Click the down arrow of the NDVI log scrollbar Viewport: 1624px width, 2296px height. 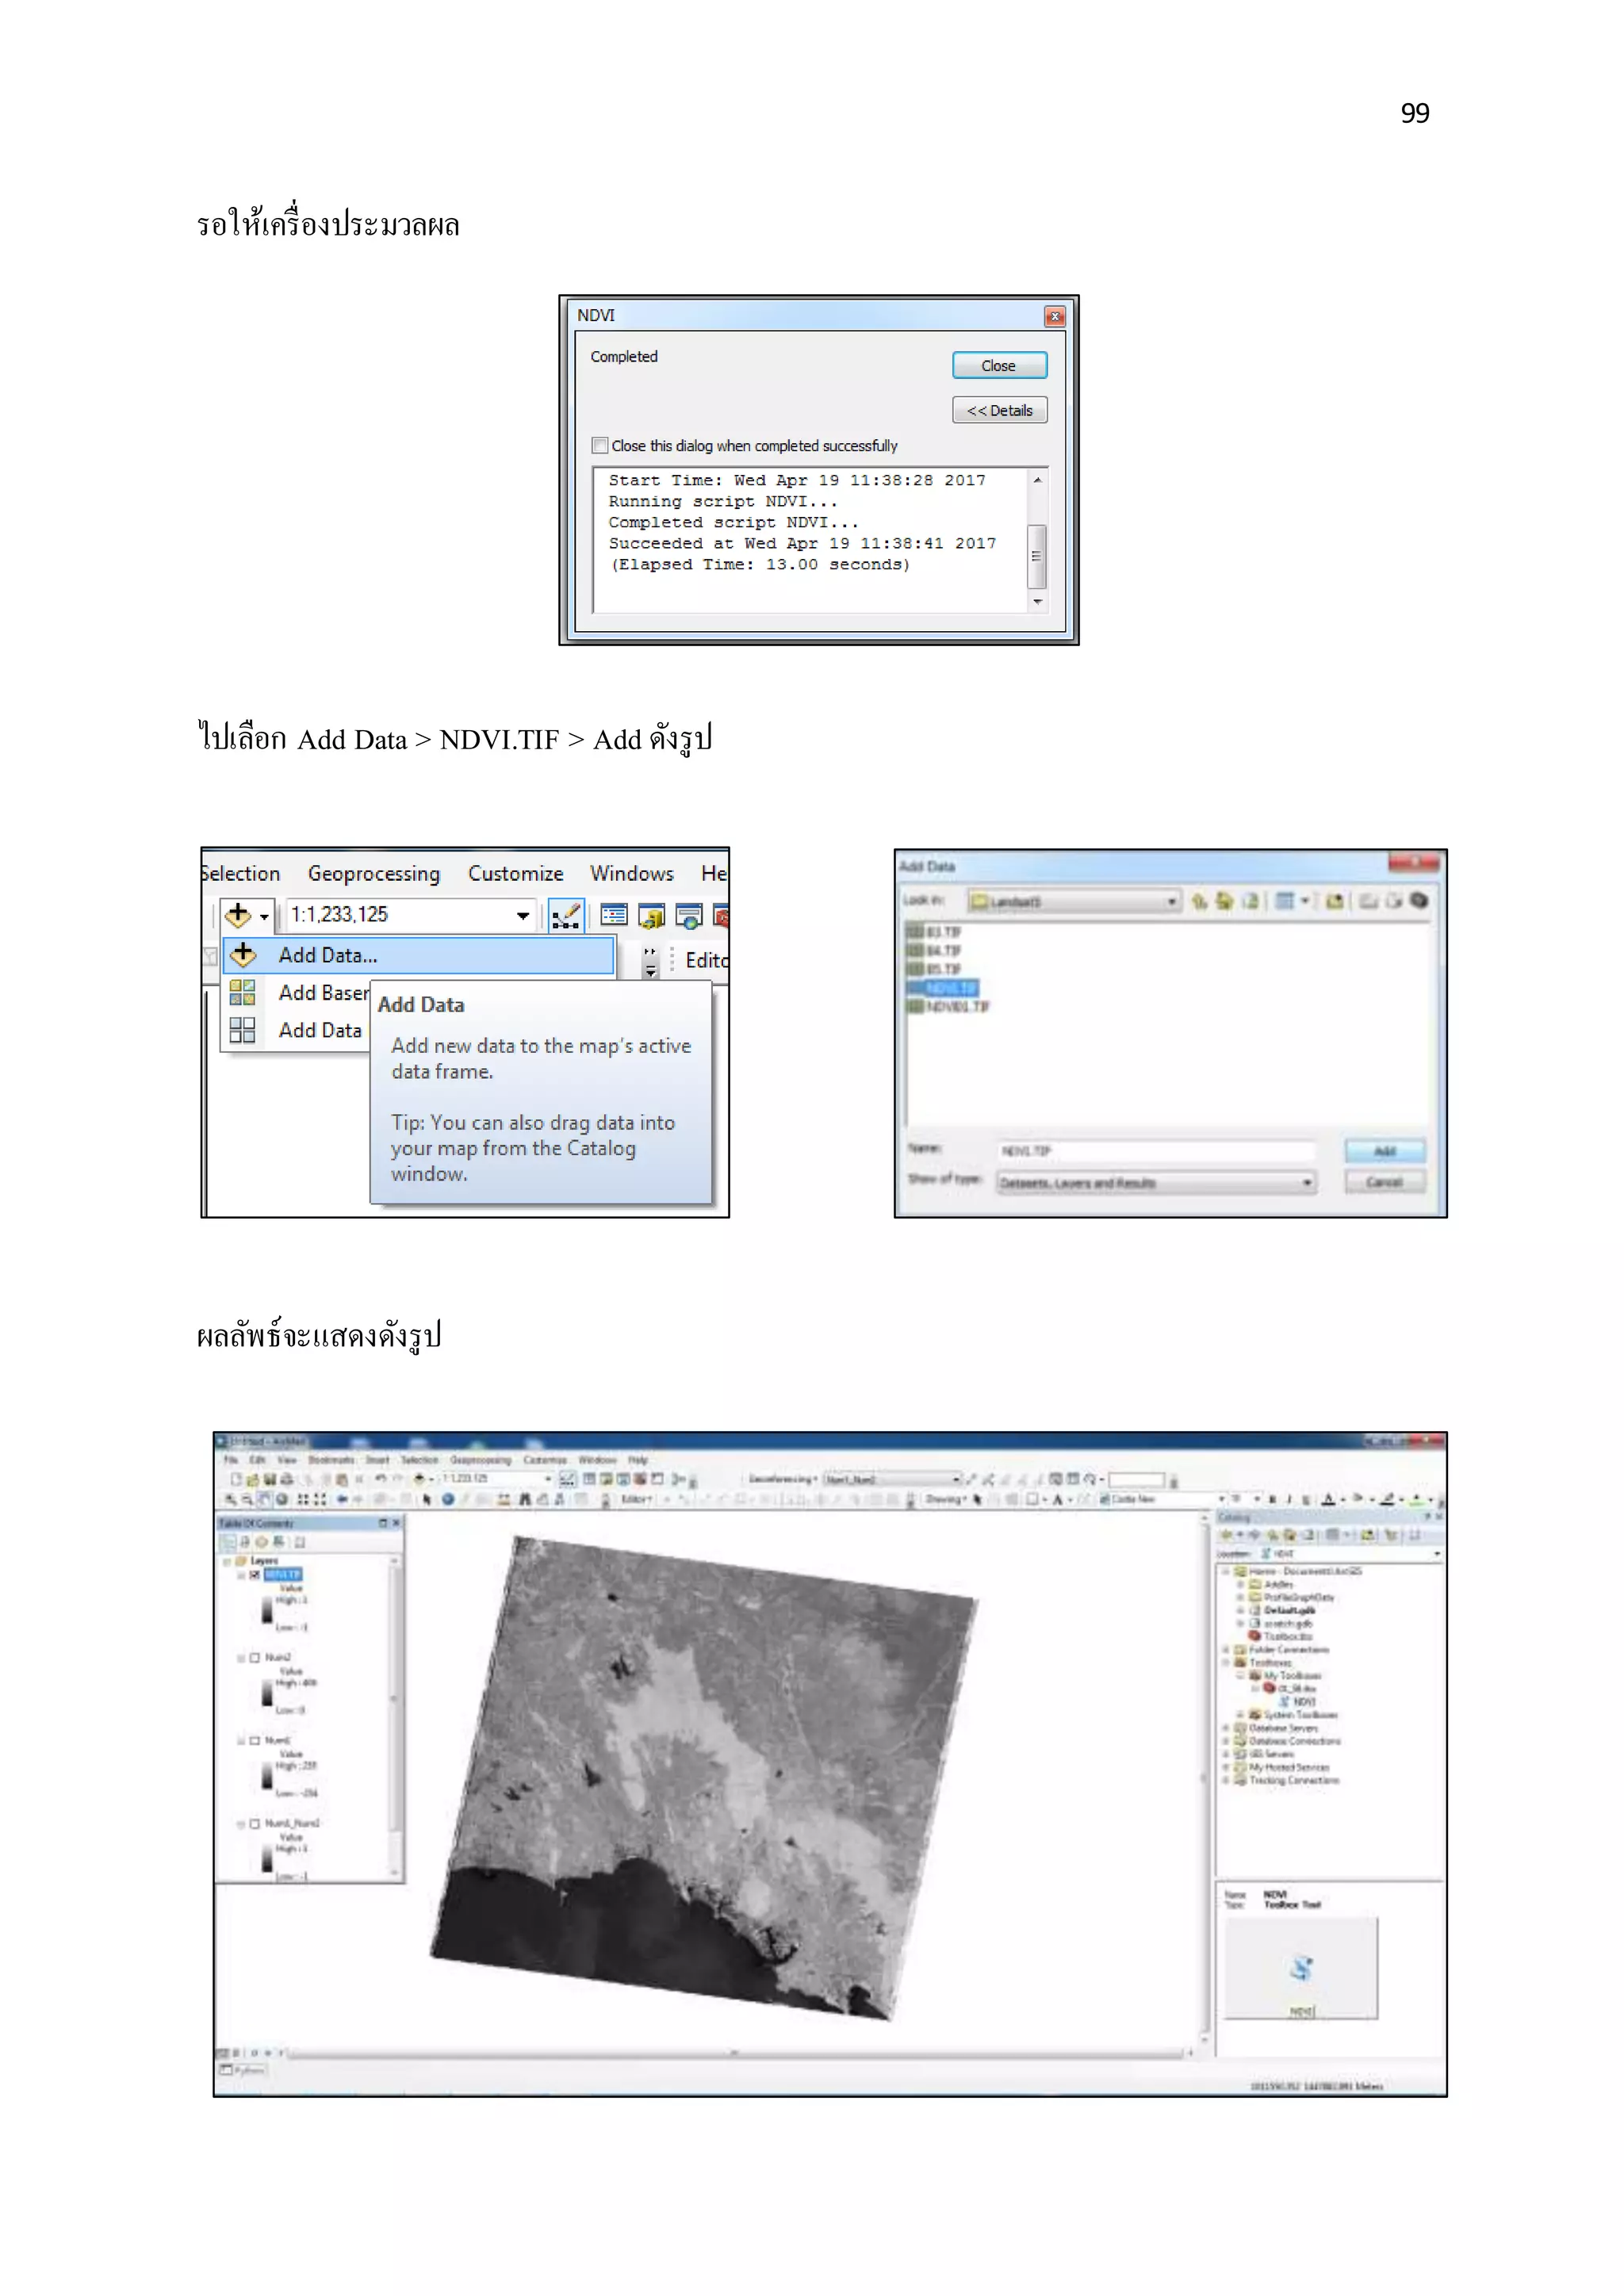[x=1037, y=601]
